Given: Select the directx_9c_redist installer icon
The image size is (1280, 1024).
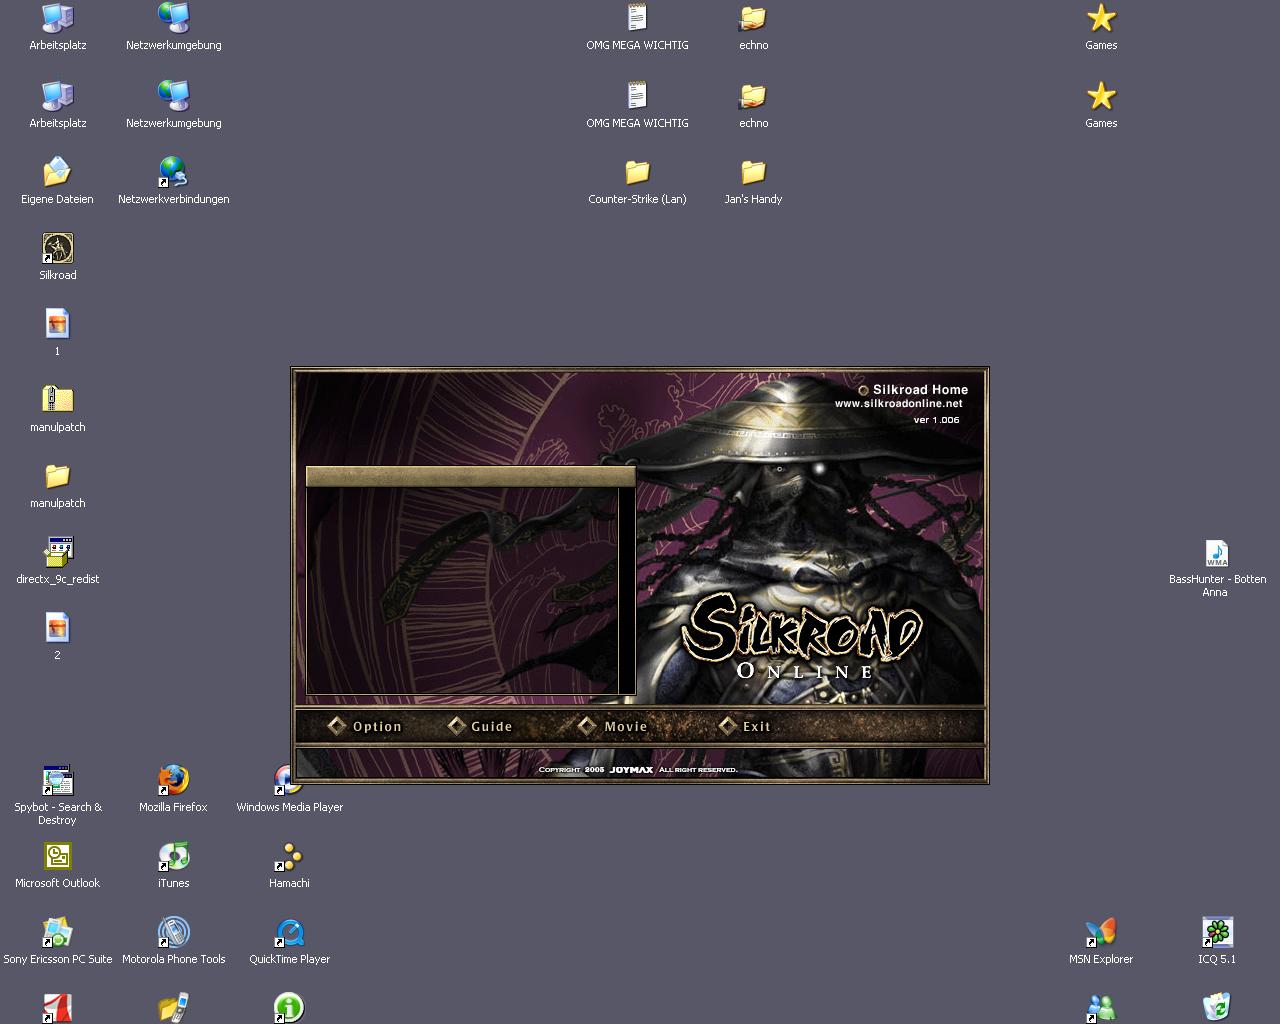Looking at the screenshot, I should [x=57, y=552].
